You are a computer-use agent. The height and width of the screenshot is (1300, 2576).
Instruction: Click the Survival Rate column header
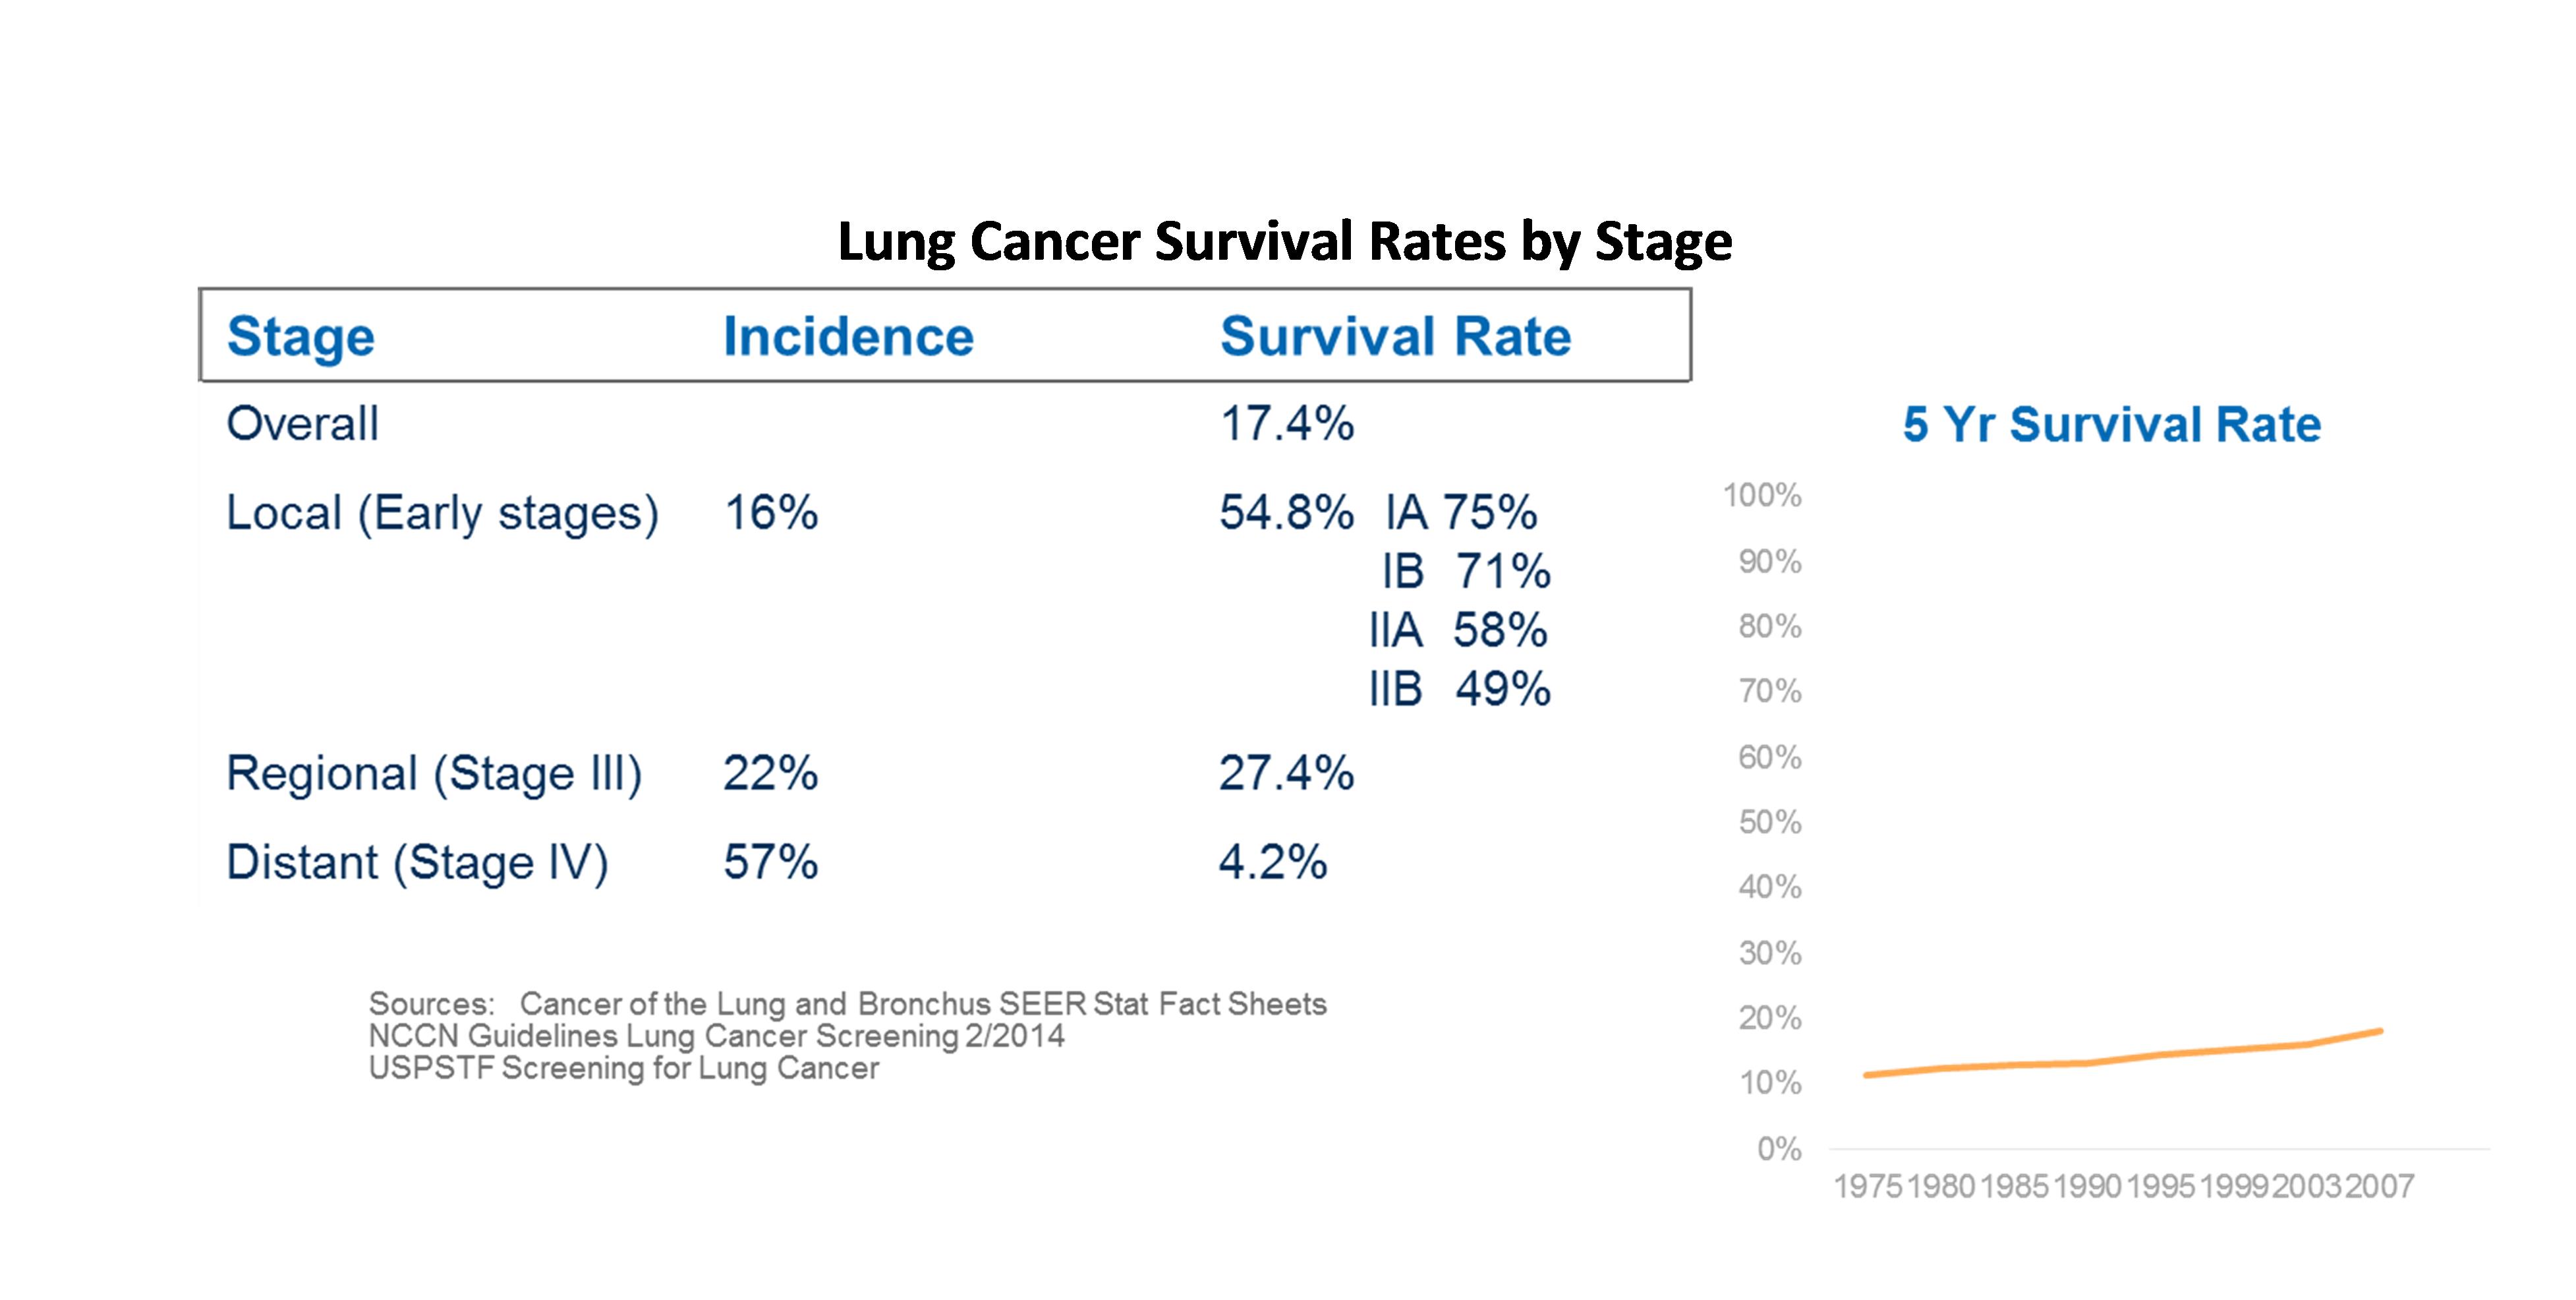[x=1395, y=336]
